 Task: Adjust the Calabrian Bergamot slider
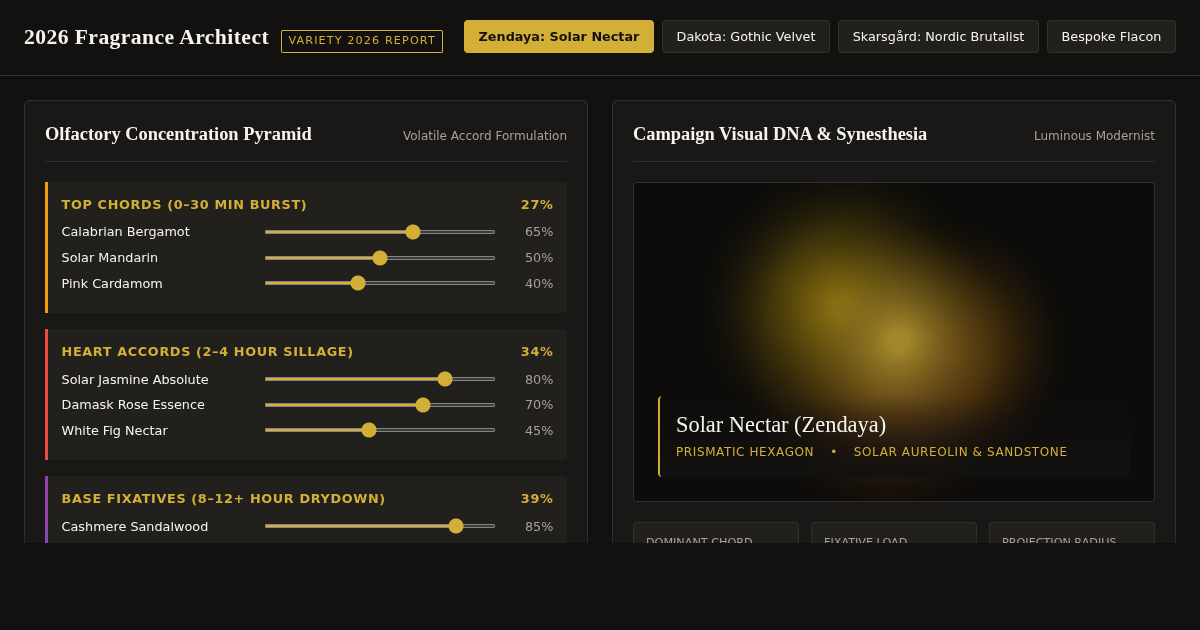[380, 232]
